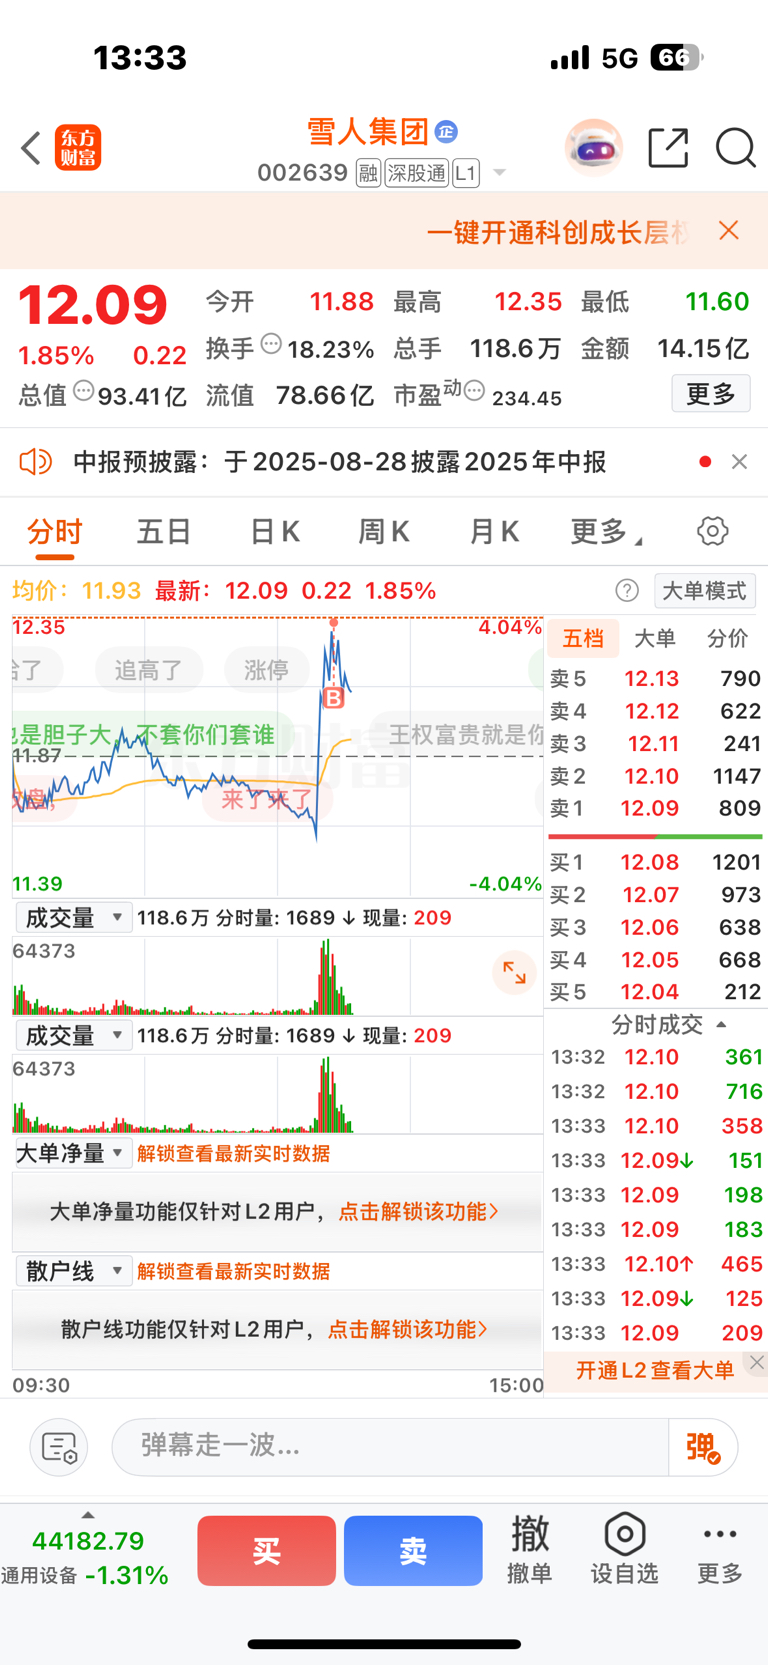The height and width of the screenshot is (1665, 769).
Task: Open the second 成交量 indicator dropdown
Action: pyautogui.click(x=74, y=1036)
